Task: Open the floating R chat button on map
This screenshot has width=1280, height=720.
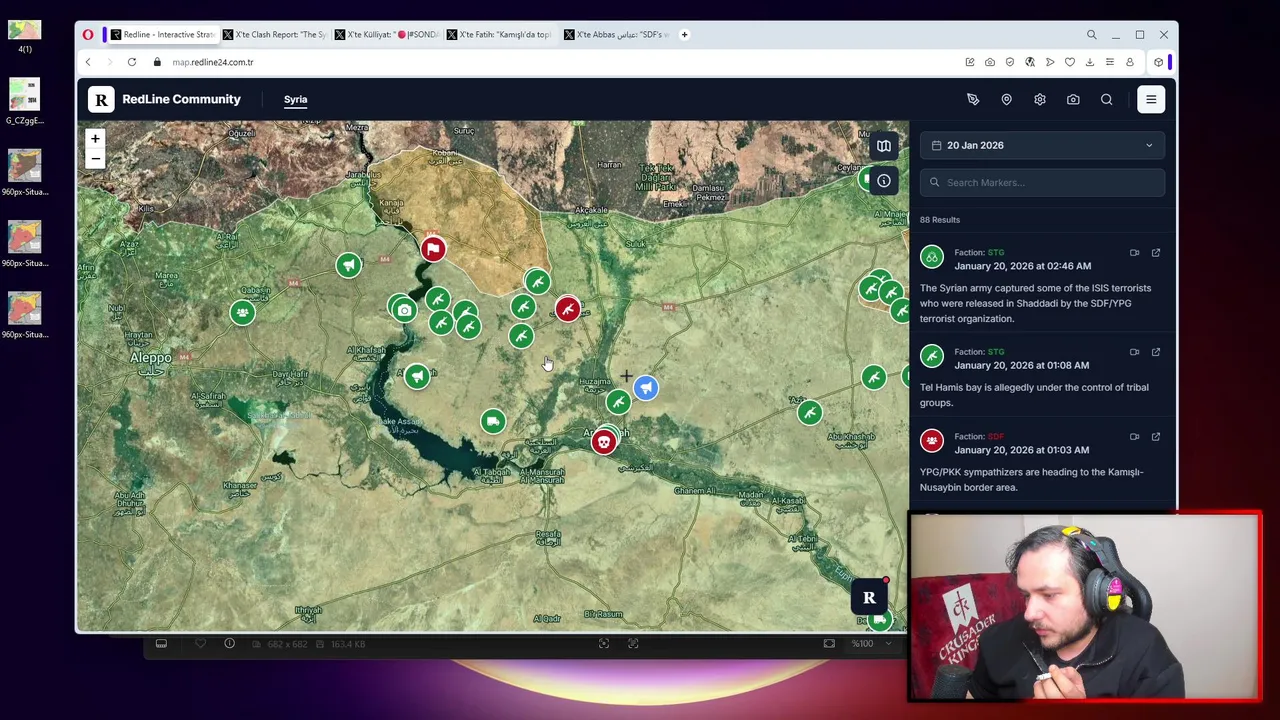Action: pos(869,598)
